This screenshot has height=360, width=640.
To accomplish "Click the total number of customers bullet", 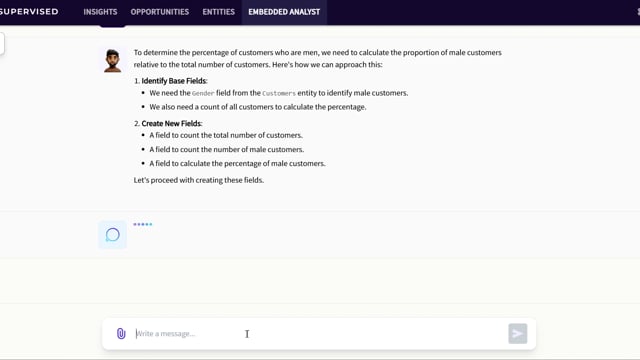I will (x=226, y=135).
